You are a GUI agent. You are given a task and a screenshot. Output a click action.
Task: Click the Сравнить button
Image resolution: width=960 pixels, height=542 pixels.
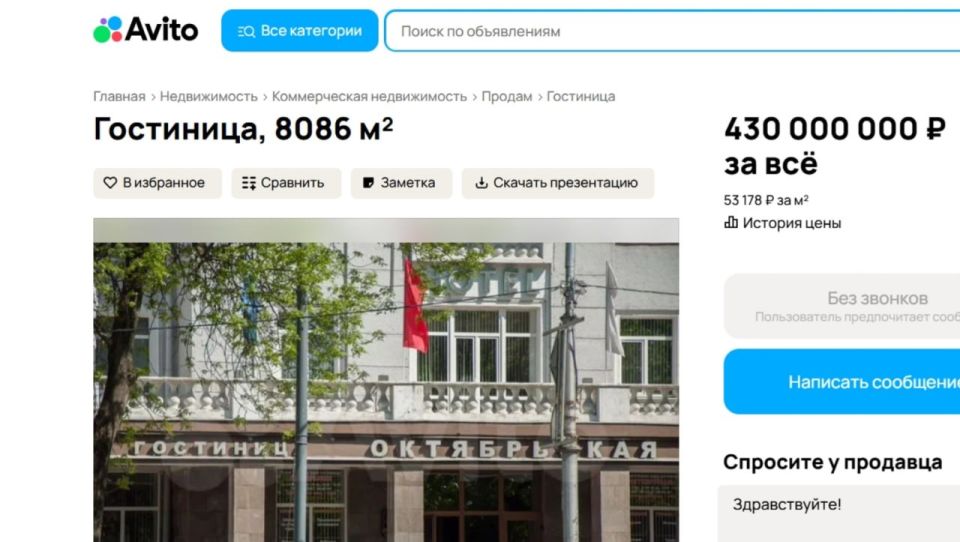pos(286,183)
